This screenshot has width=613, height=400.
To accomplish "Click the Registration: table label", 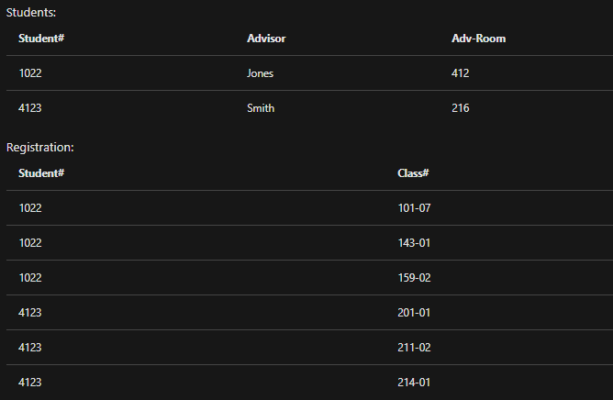I will pyautogui.click(x=40, y=147).
